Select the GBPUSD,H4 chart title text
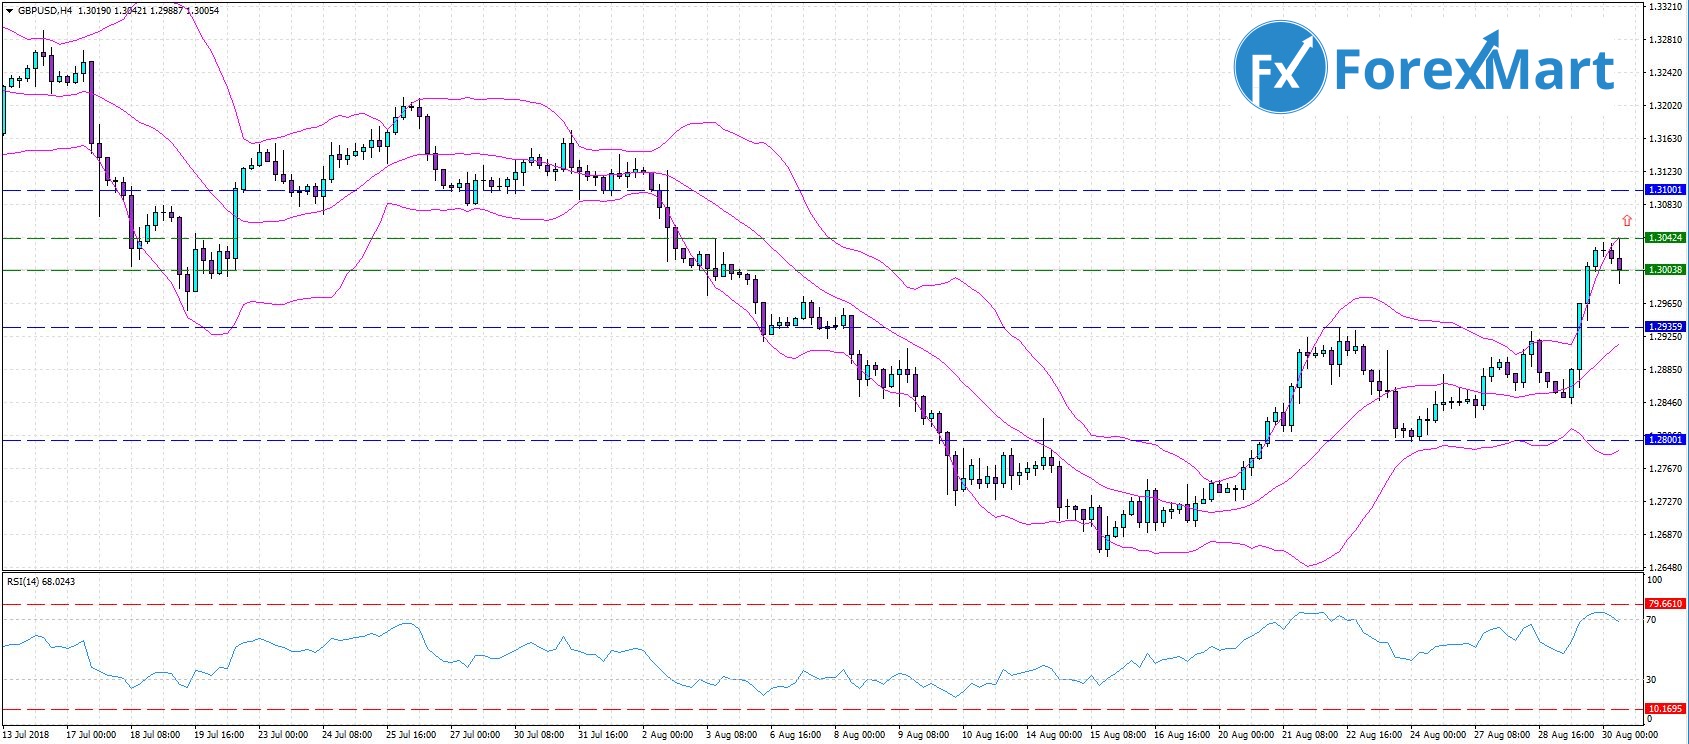Screen dimensions: 1689x744 tap(45, 11)
